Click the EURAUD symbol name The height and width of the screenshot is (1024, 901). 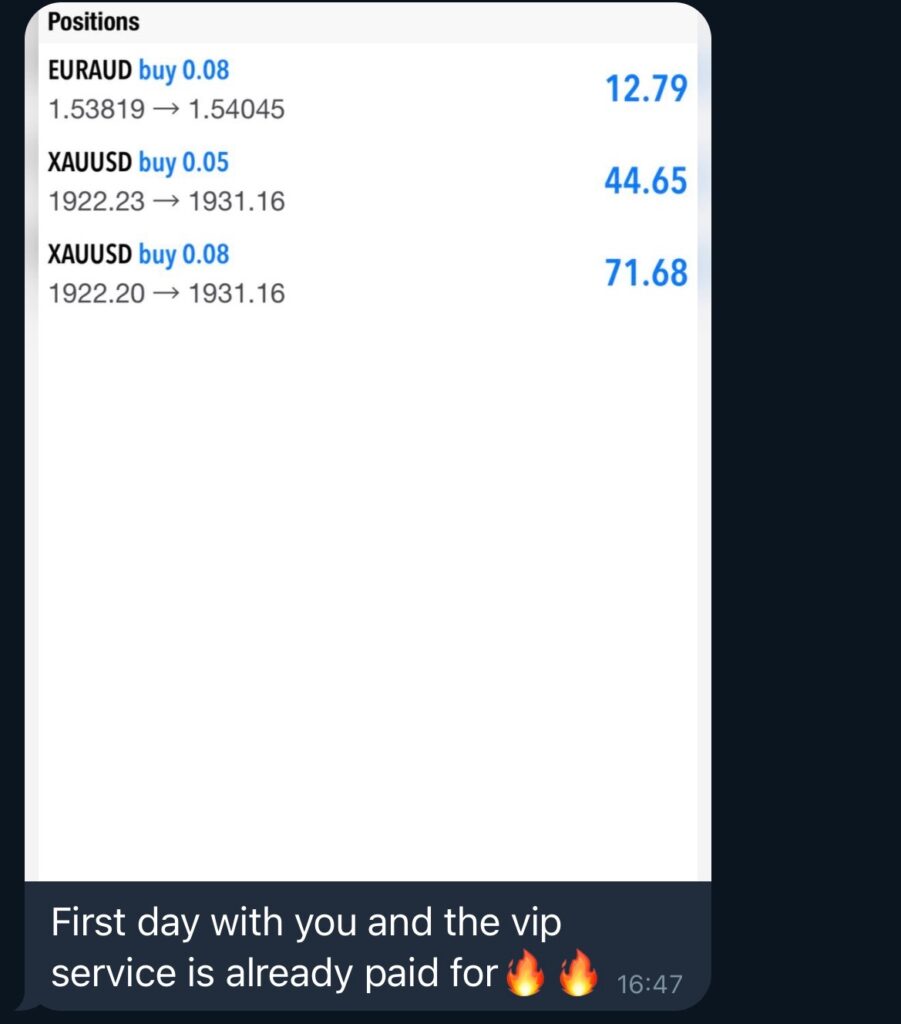click(x=90, y=70)
